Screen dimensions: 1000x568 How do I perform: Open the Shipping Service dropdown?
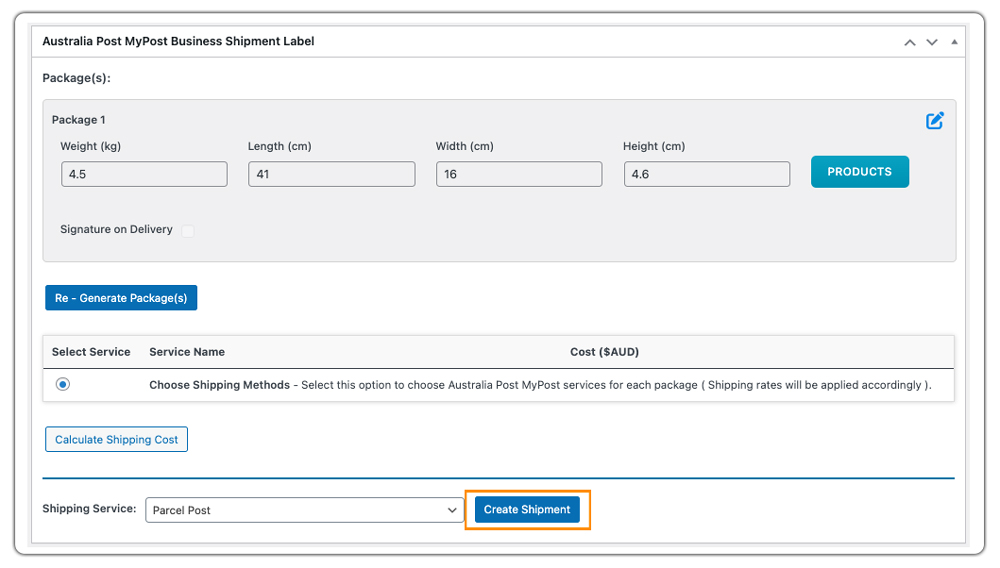304,510
